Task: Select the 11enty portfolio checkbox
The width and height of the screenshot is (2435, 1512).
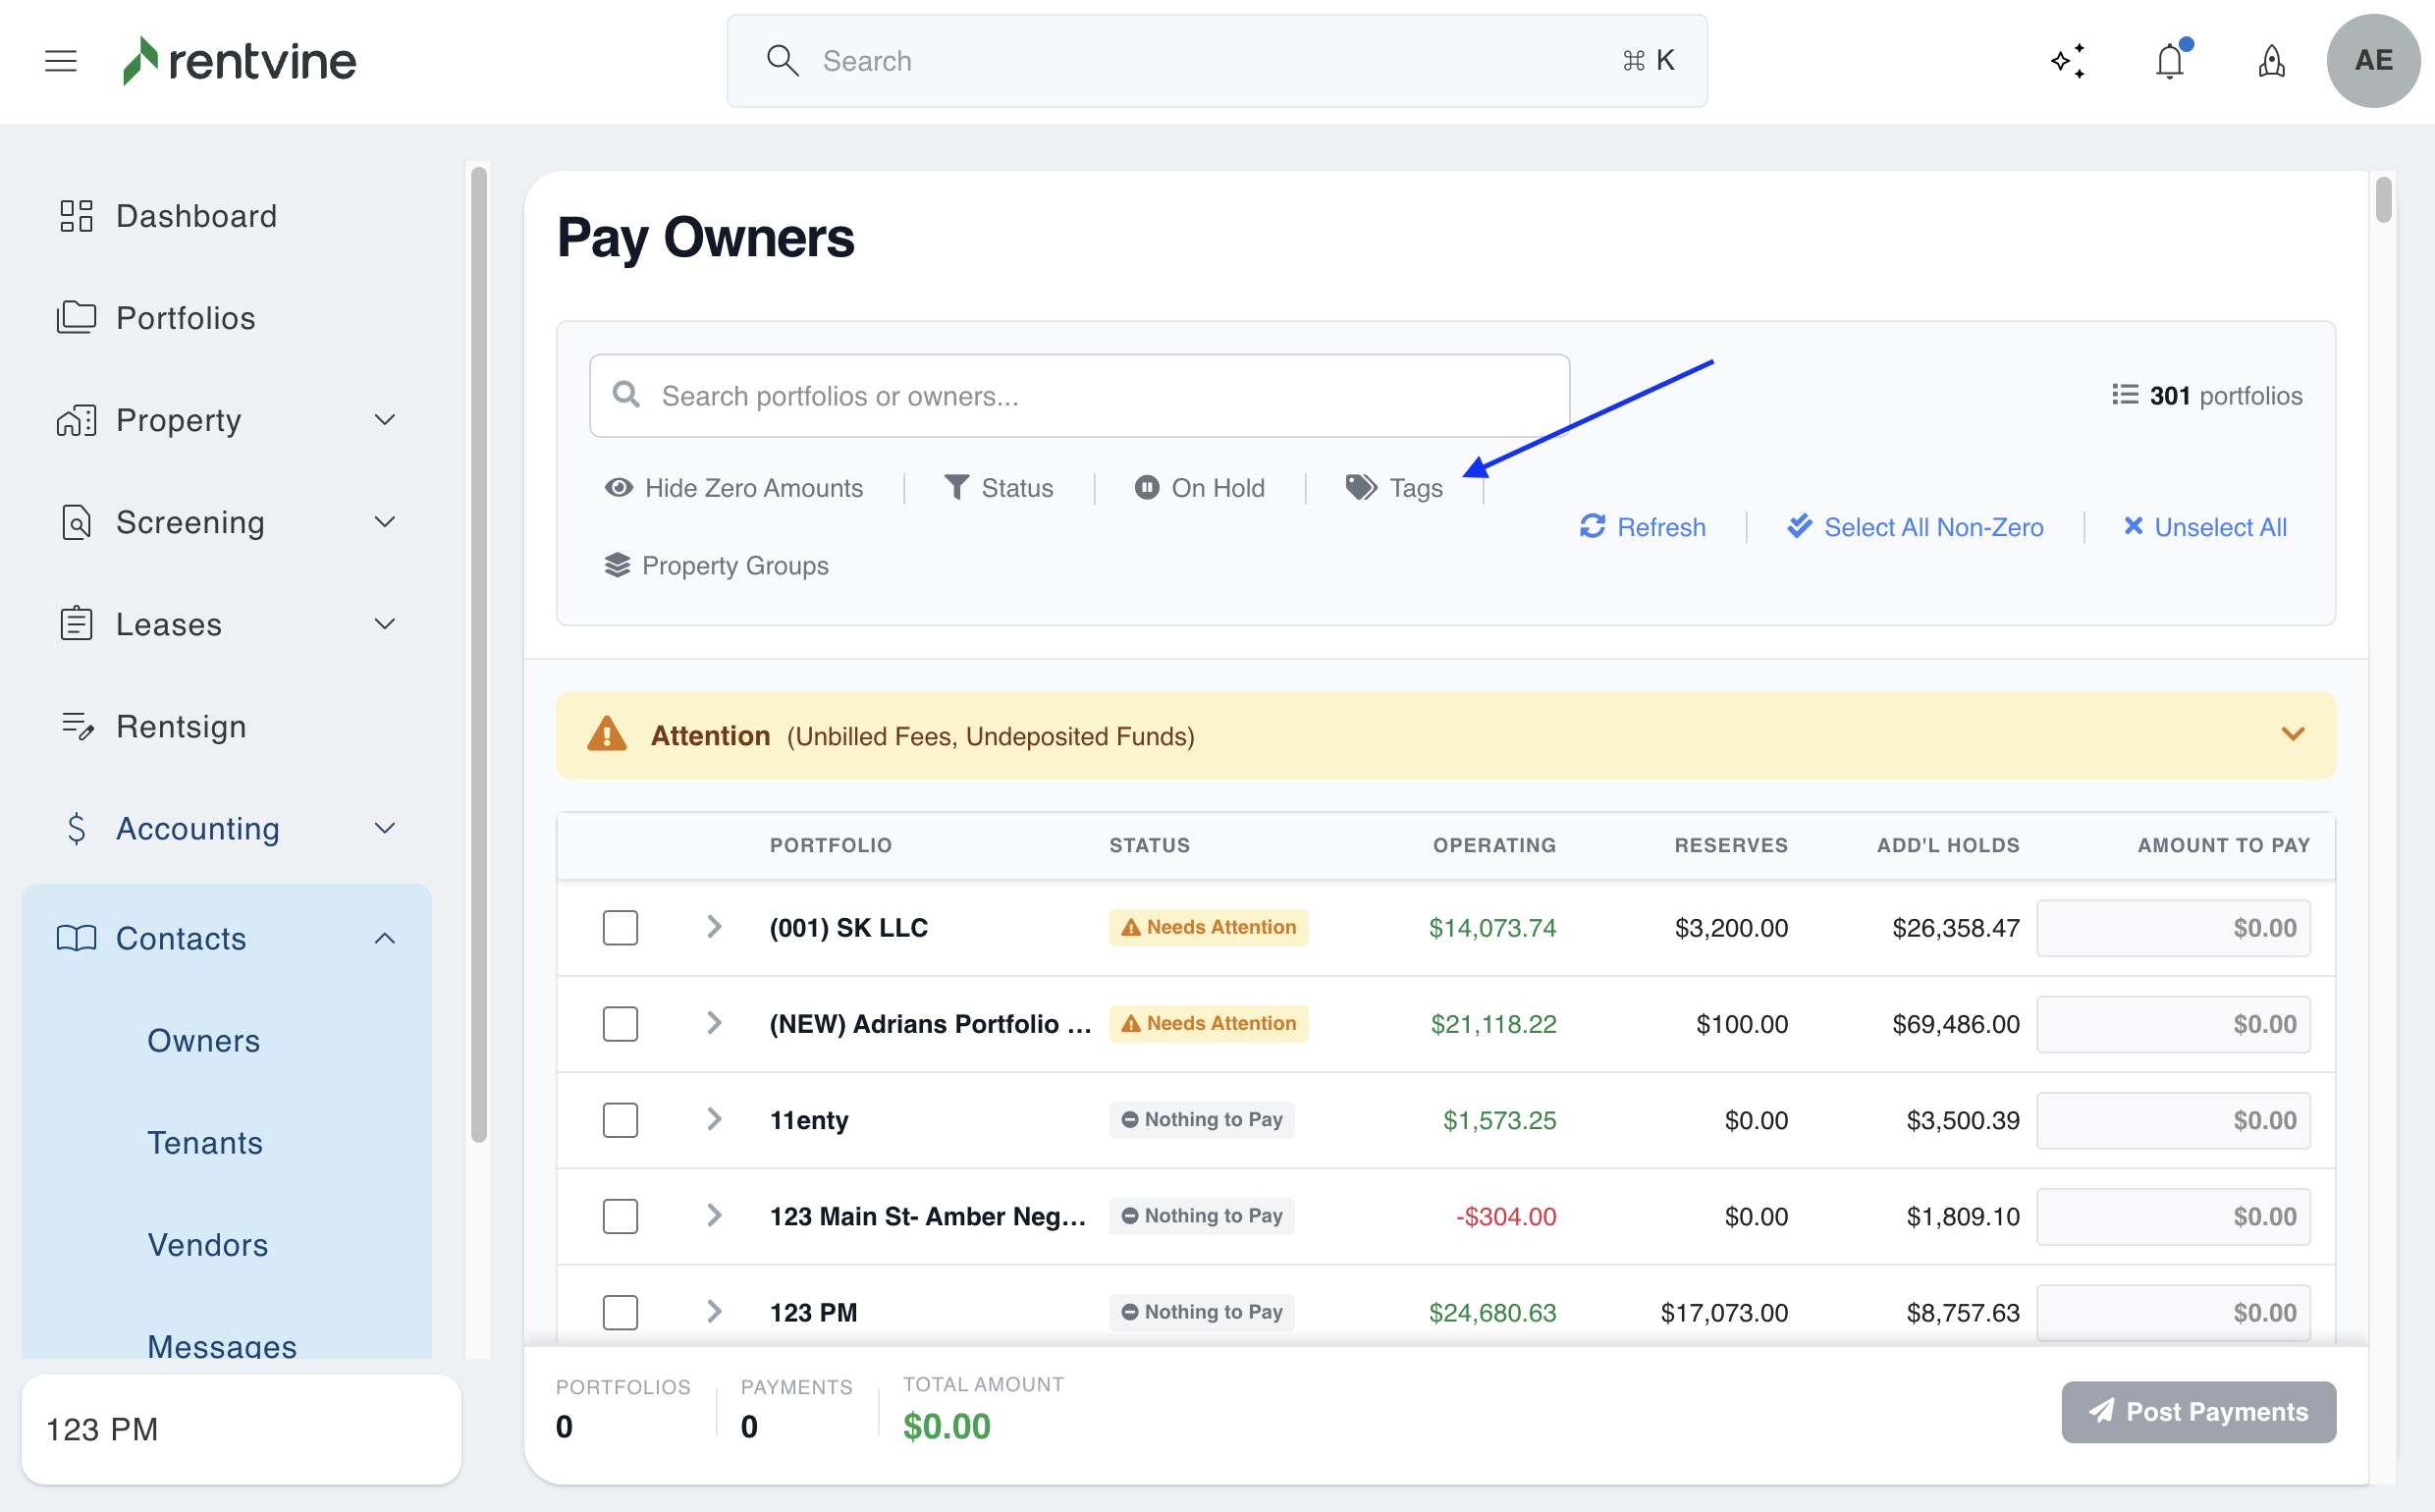Action: 620,1120
